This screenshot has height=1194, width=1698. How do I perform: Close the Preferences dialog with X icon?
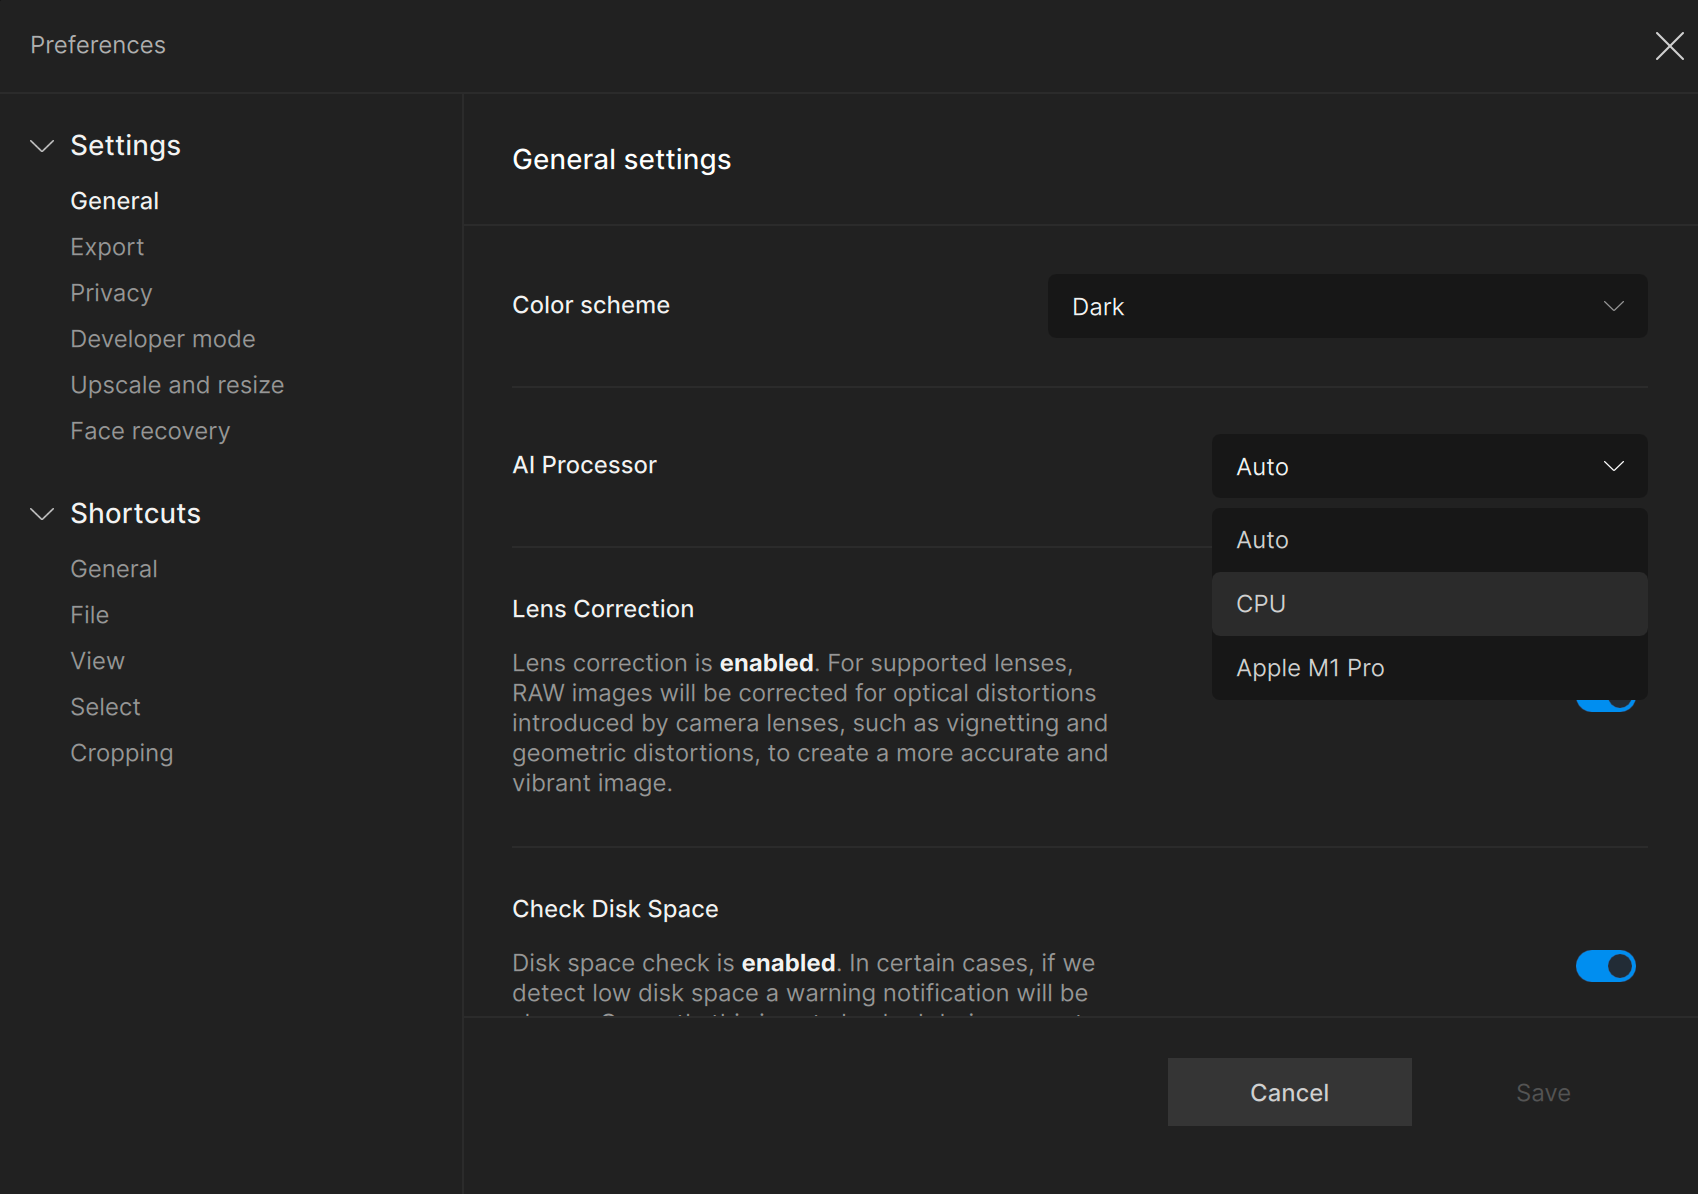click(x=1669, y=46)
